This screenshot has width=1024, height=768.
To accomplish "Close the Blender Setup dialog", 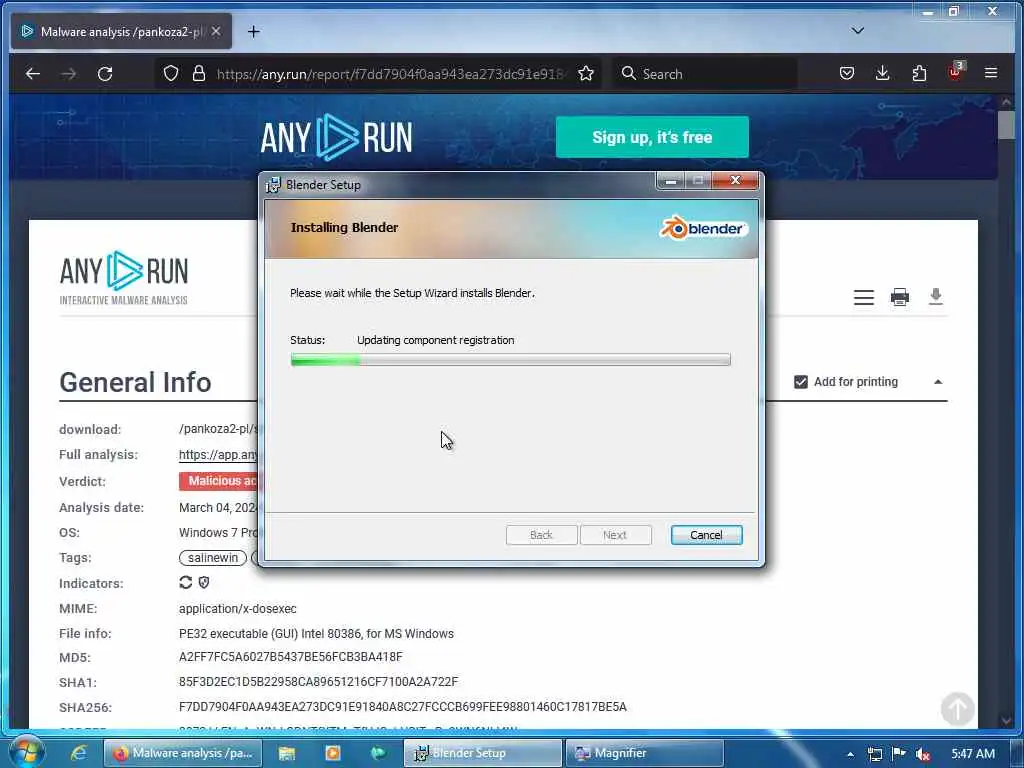I will tap(735, 181).
